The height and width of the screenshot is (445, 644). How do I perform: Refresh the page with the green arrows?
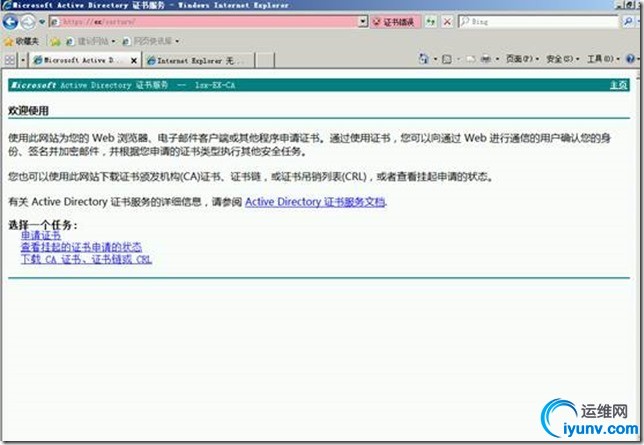point(430,21)
